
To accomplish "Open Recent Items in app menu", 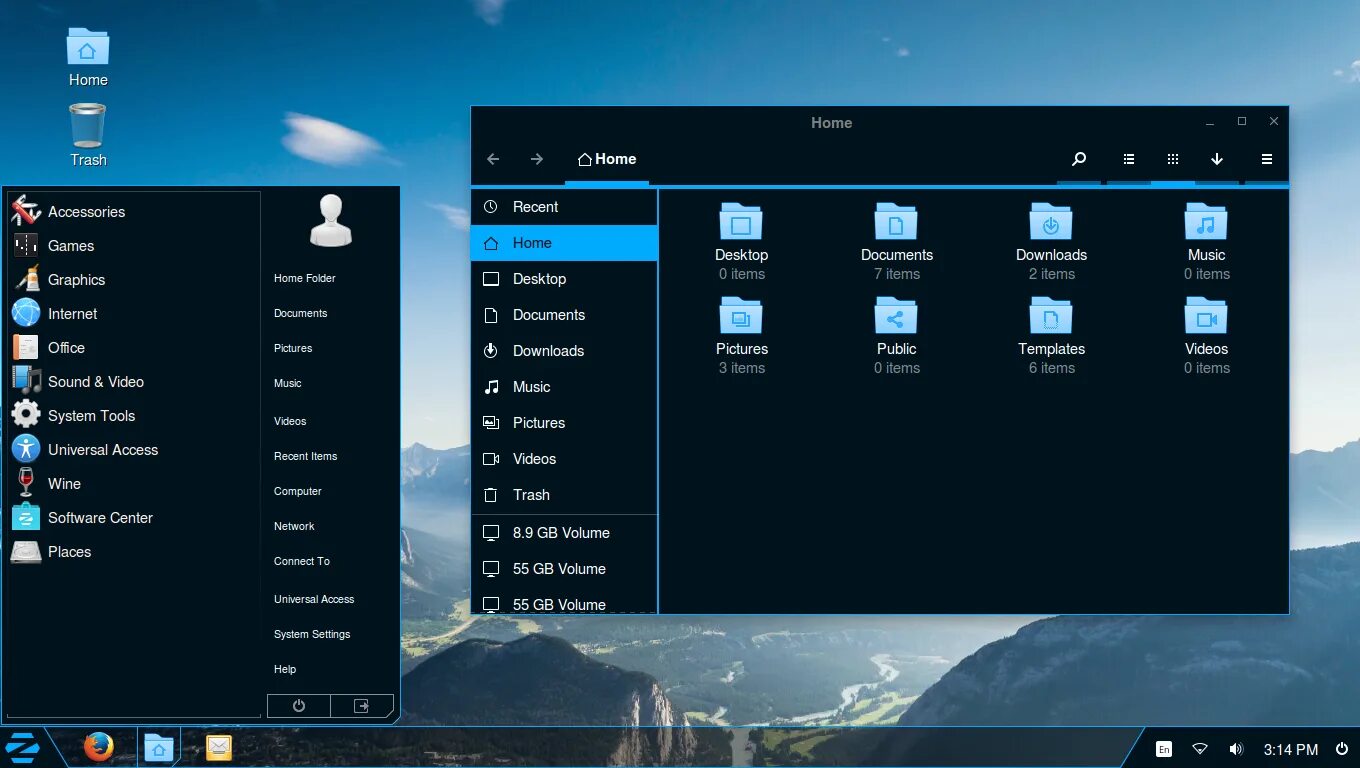I will coord(306,456).
